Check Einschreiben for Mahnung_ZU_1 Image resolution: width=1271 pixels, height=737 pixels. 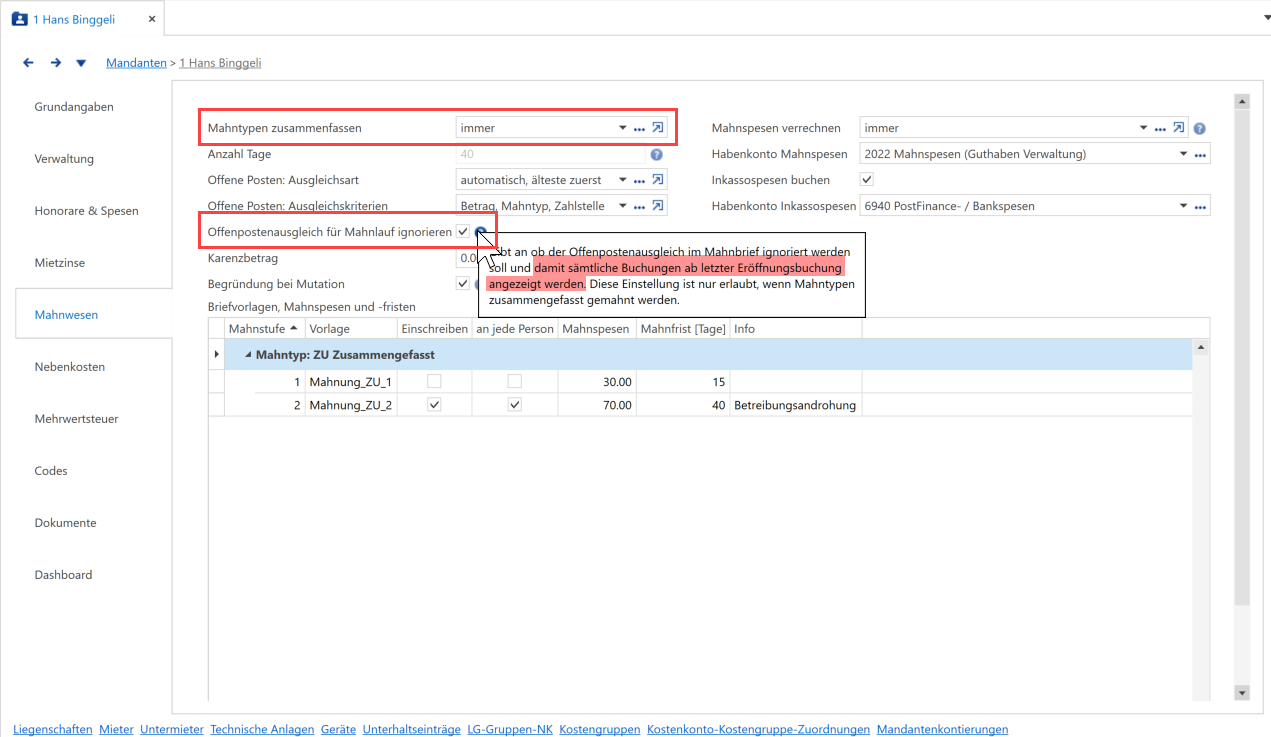[x=434, y=381]
